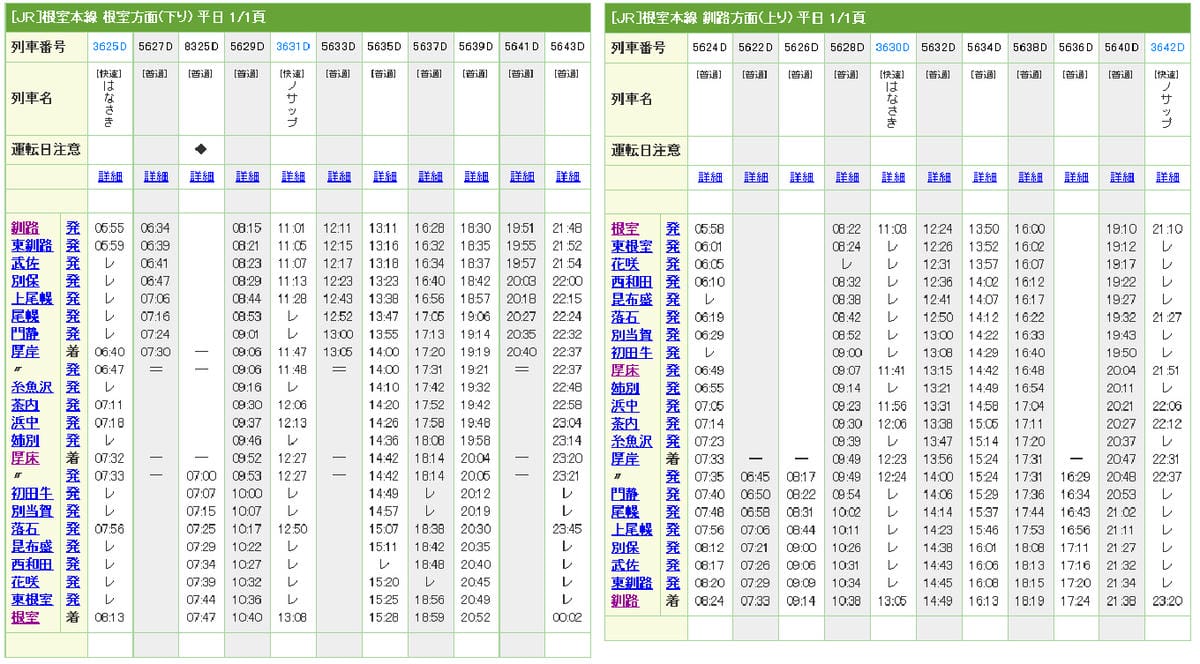Click 初田牛 station in 根室方面 timetable
Viewport: 1200px width, 664px height.
[x=32, y=493]
